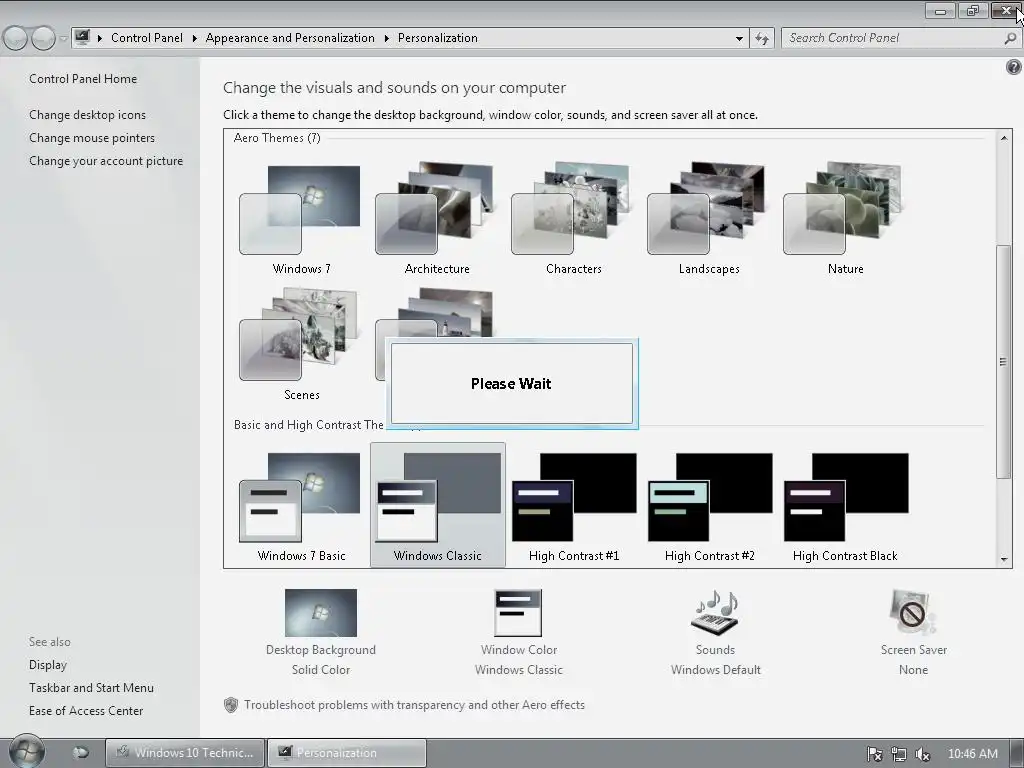Open Desktop Background settings icon
Screen dimensions: 1024x768
pos(321,613)
